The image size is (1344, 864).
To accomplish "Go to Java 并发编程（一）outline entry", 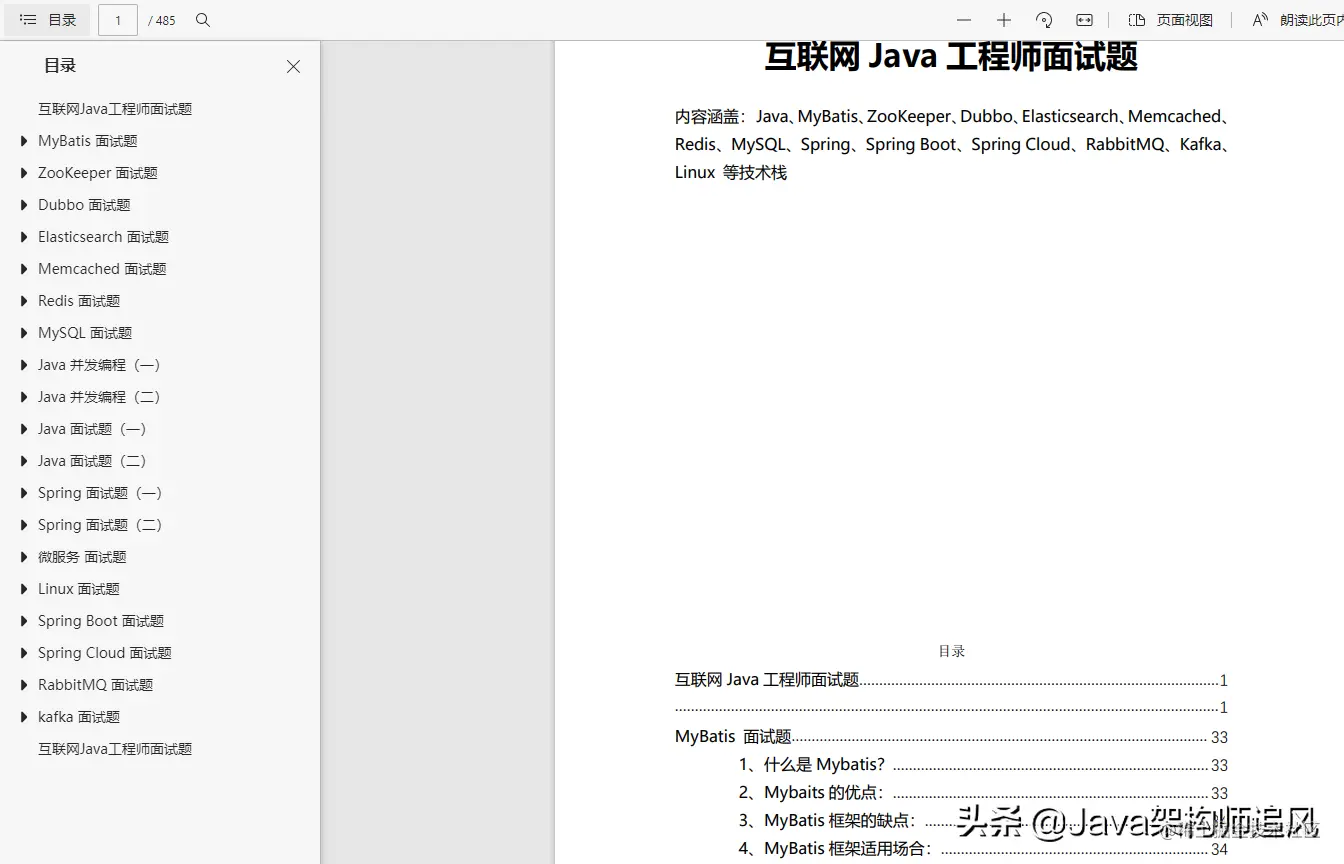I will click(x=99, y=365).
